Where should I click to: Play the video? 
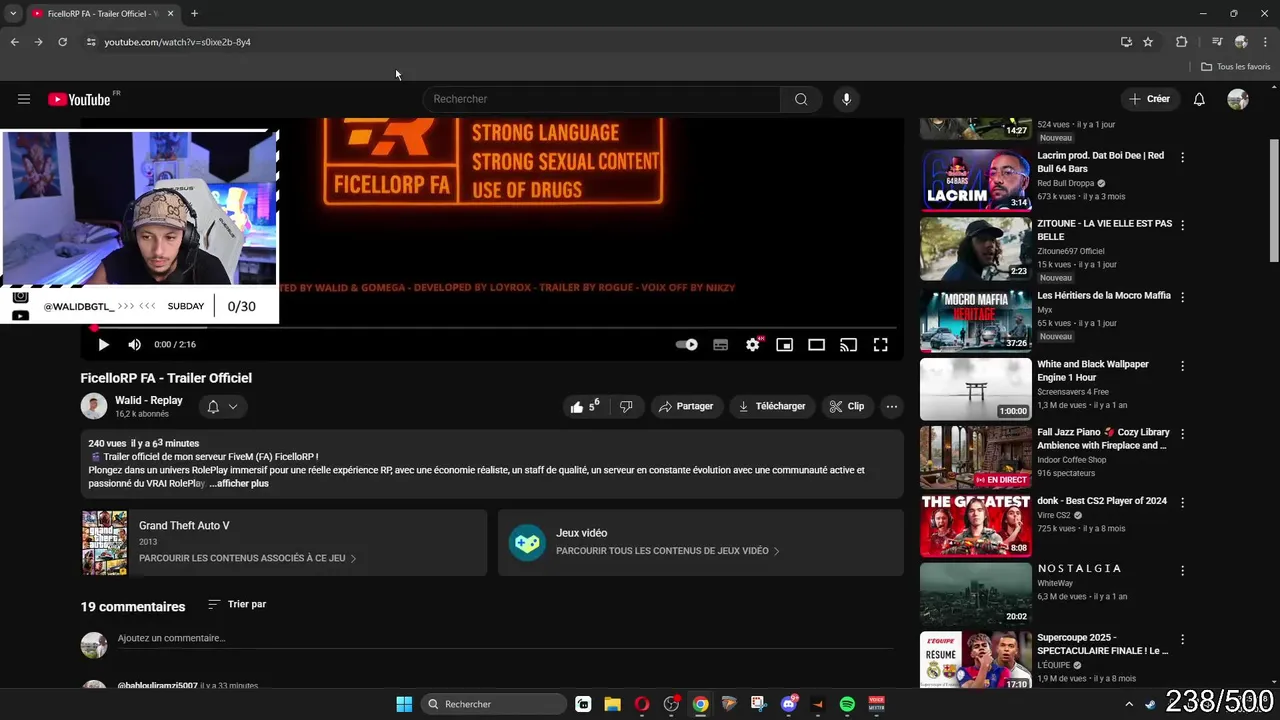103,344
